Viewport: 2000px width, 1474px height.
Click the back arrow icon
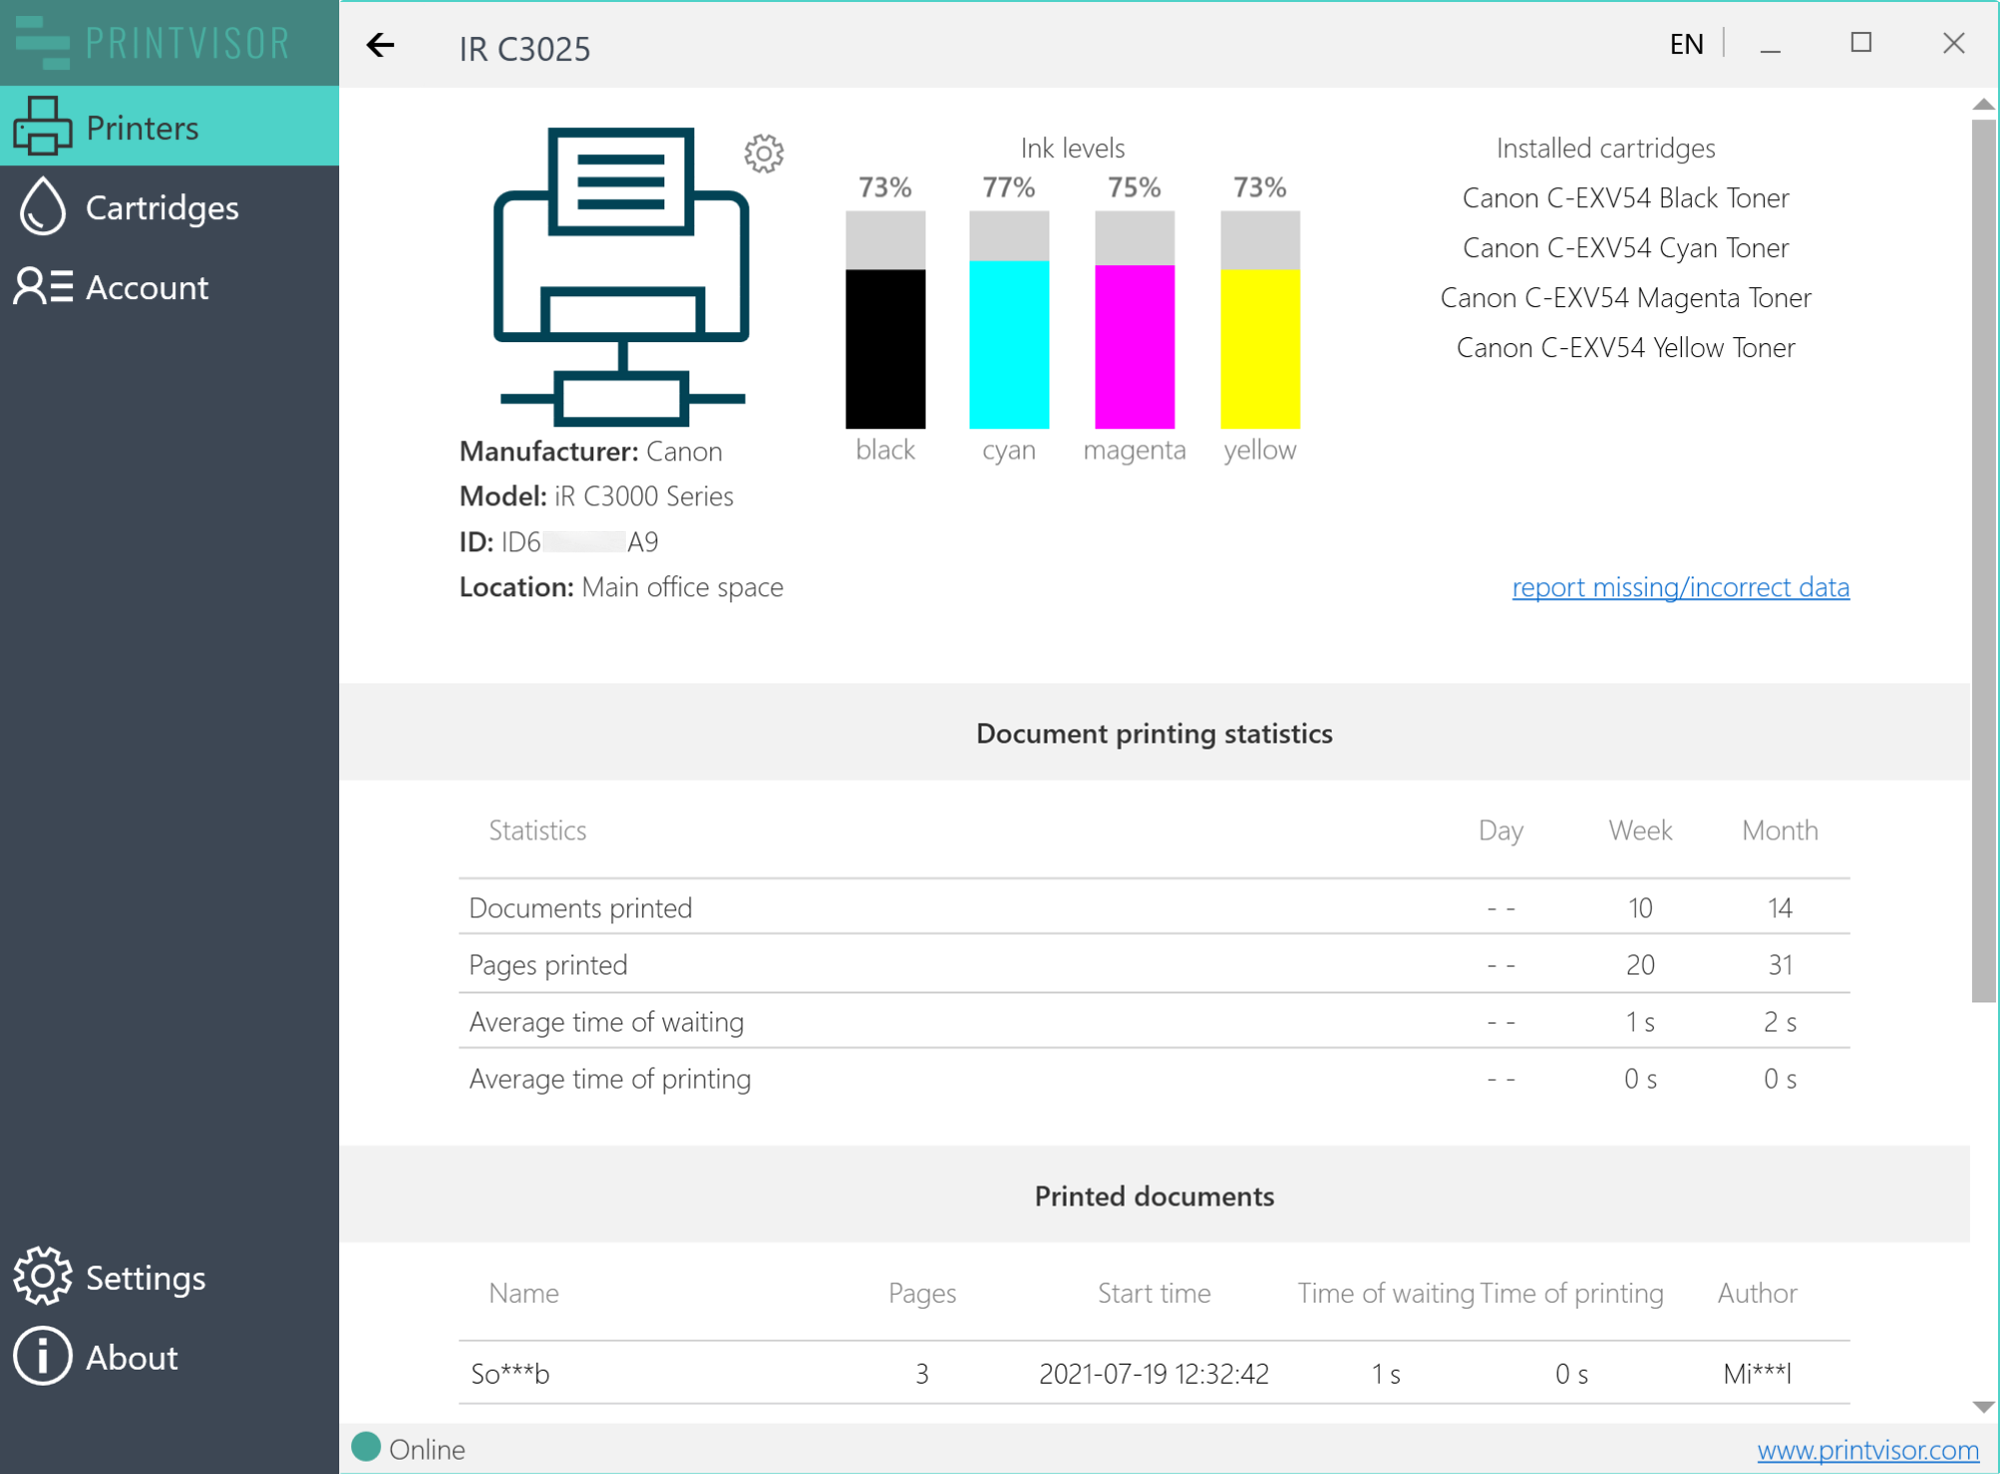380,45
